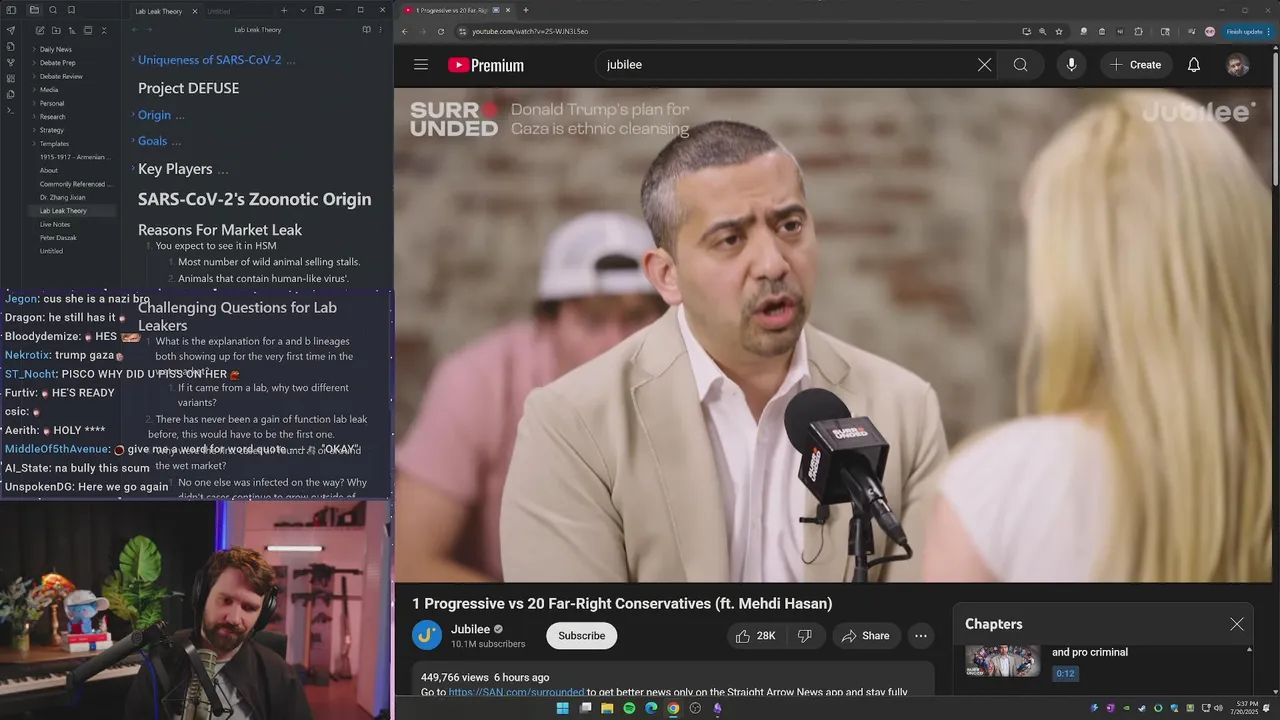The image size is (1280, 720).
Task: Click the browser address bar URL
Action: (530, 31)
